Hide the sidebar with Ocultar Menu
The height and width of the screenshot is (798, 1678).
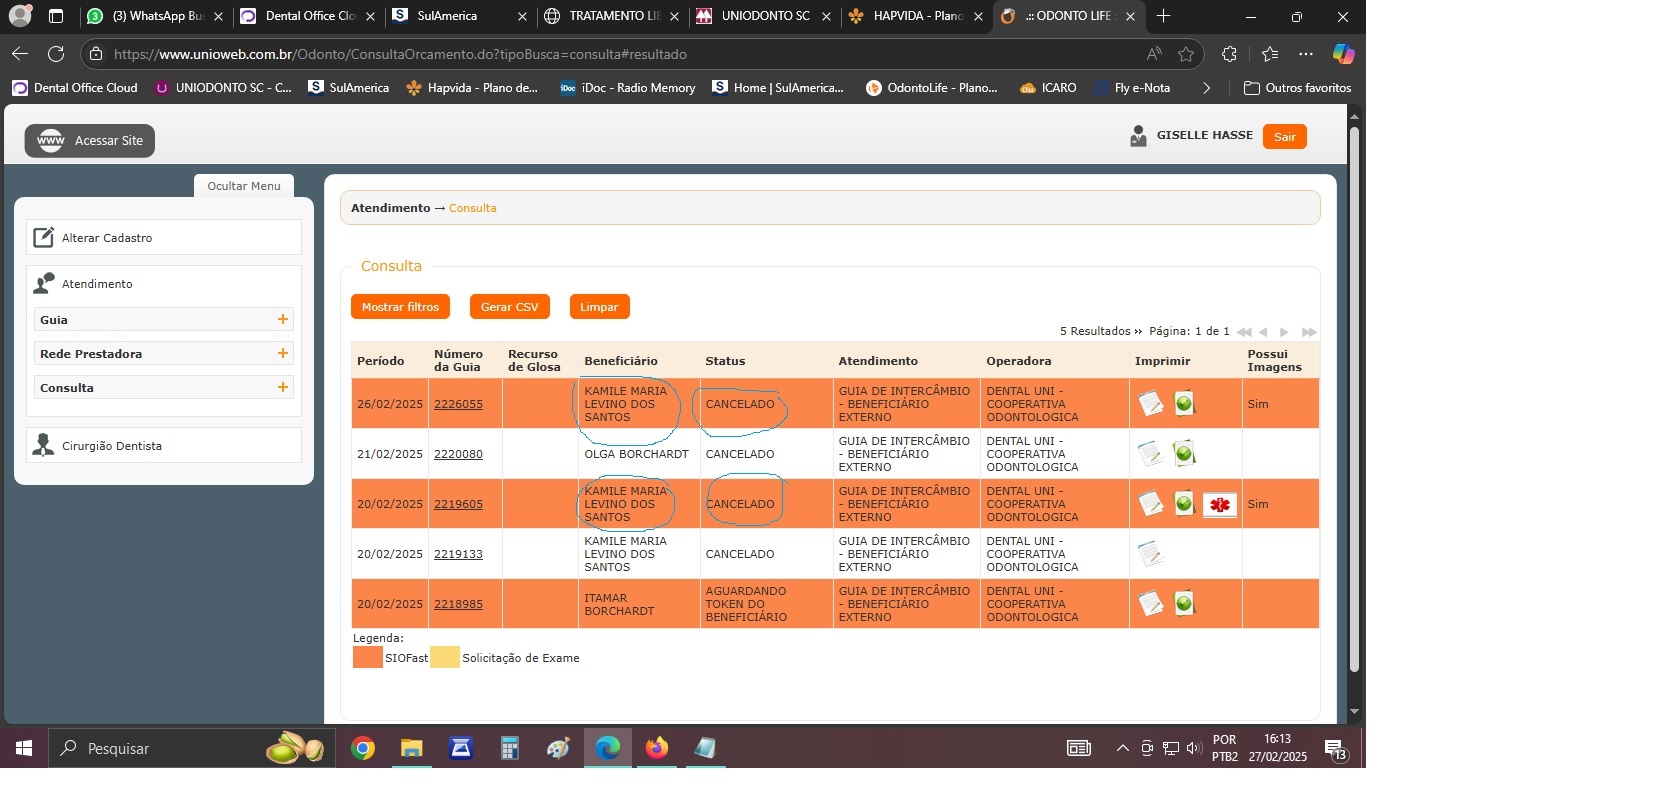pyautogui.click(x=244, y=186)
